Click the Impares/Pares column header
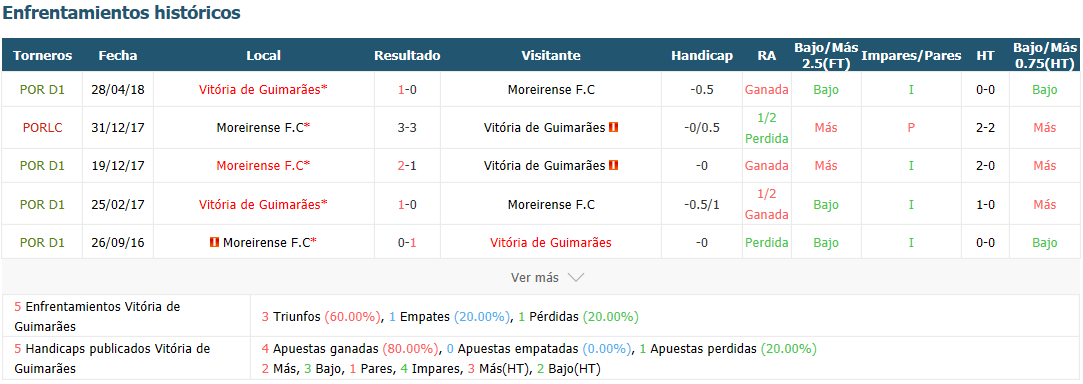The width and height of the screenshot is (1083, 384). click(911, 56)
